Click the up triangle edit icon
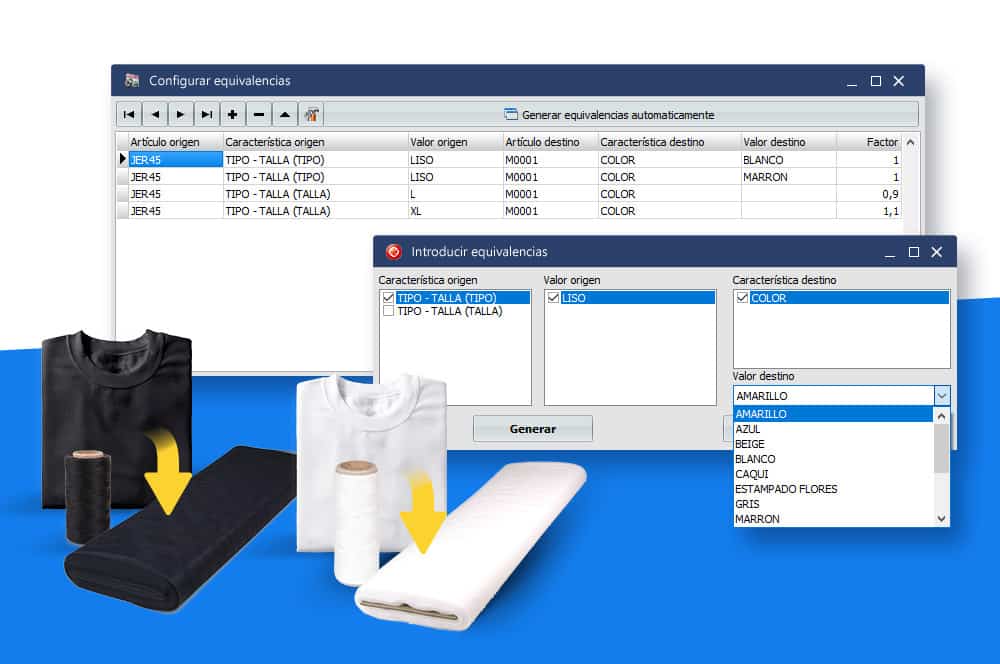The height and width of the screenshot is (664, 1000). click(285, 115)
